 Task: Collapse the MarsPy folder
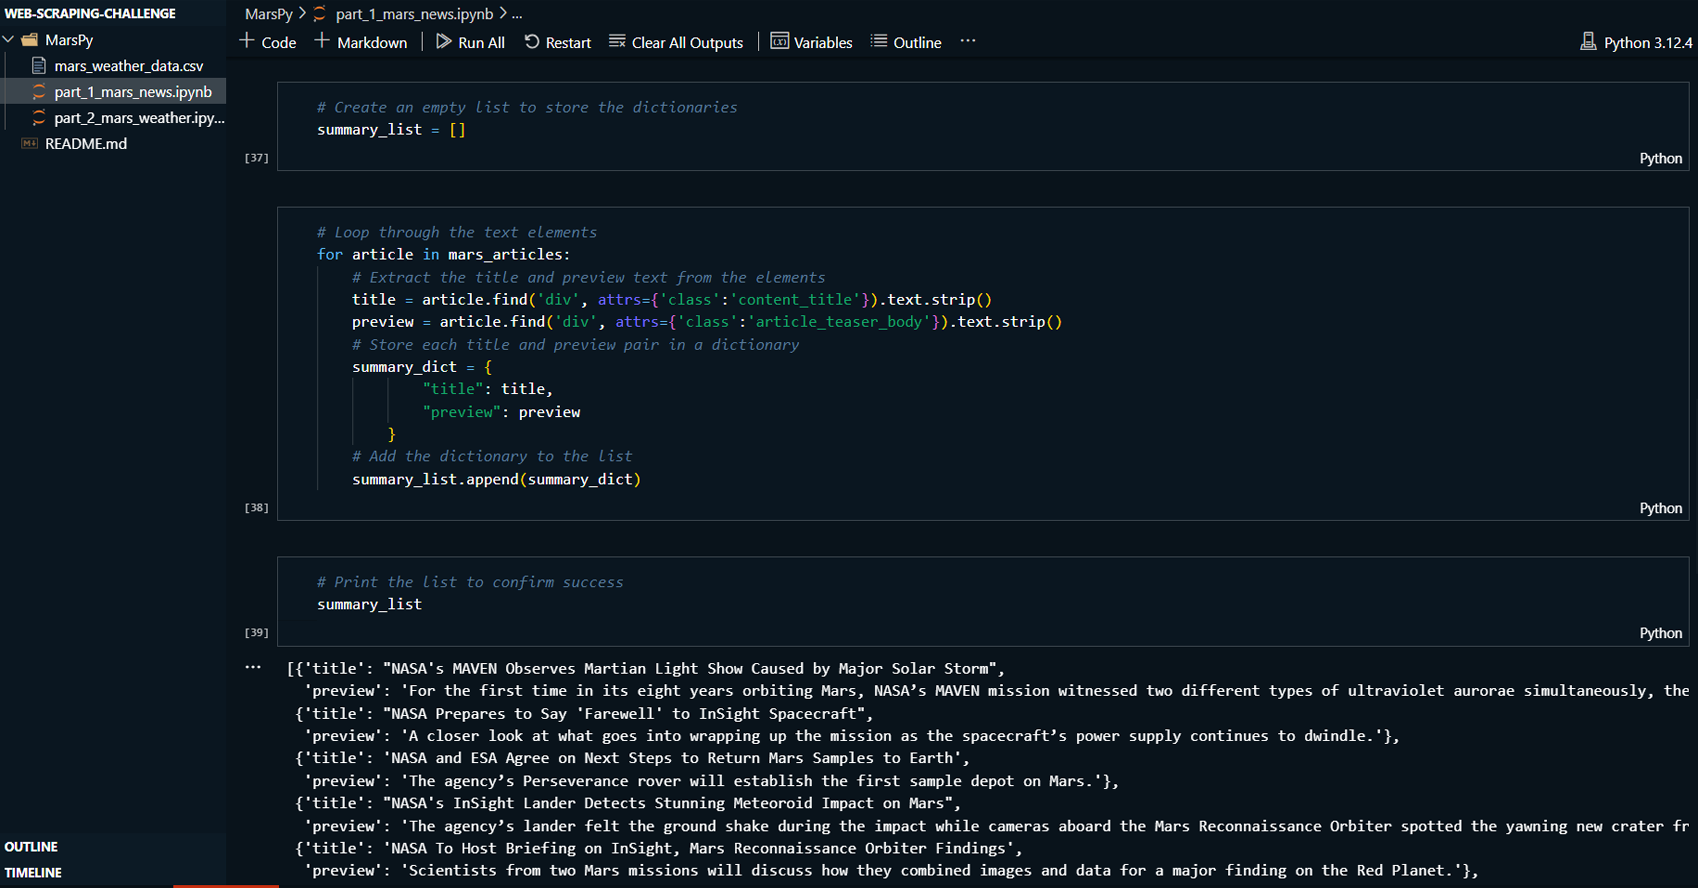9,40
